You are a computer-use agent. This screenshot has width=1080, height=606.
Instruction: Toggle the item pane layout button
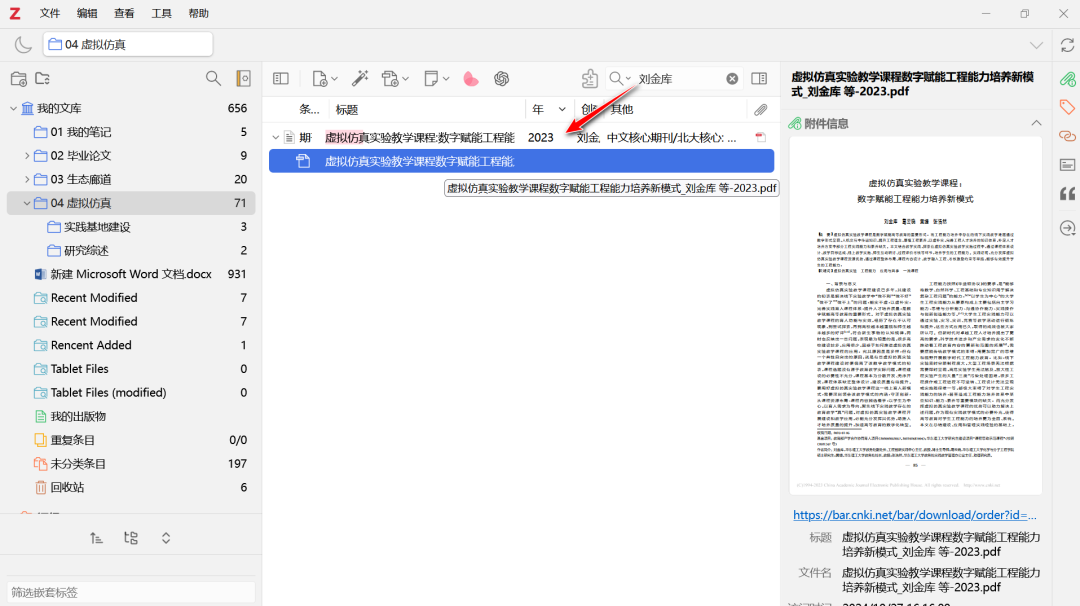(x=759, y=78)
